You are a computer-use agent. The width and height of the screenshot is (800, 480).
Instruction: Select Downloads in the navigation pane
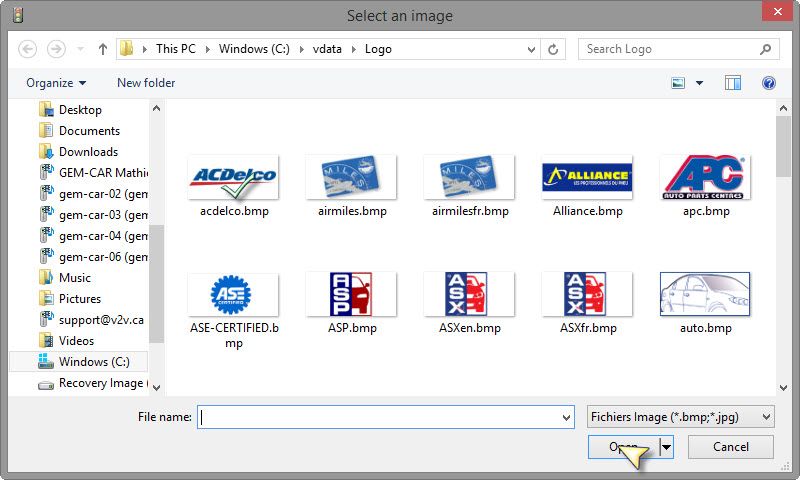point(79,151)
